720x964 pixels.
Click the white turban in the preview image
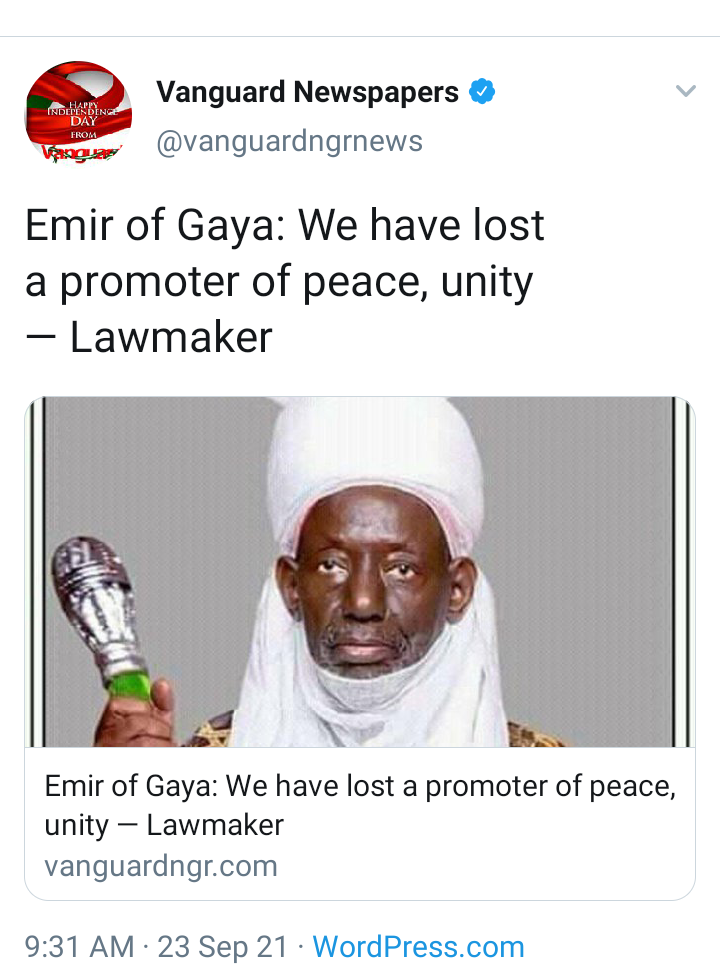(x=374, y=467)
